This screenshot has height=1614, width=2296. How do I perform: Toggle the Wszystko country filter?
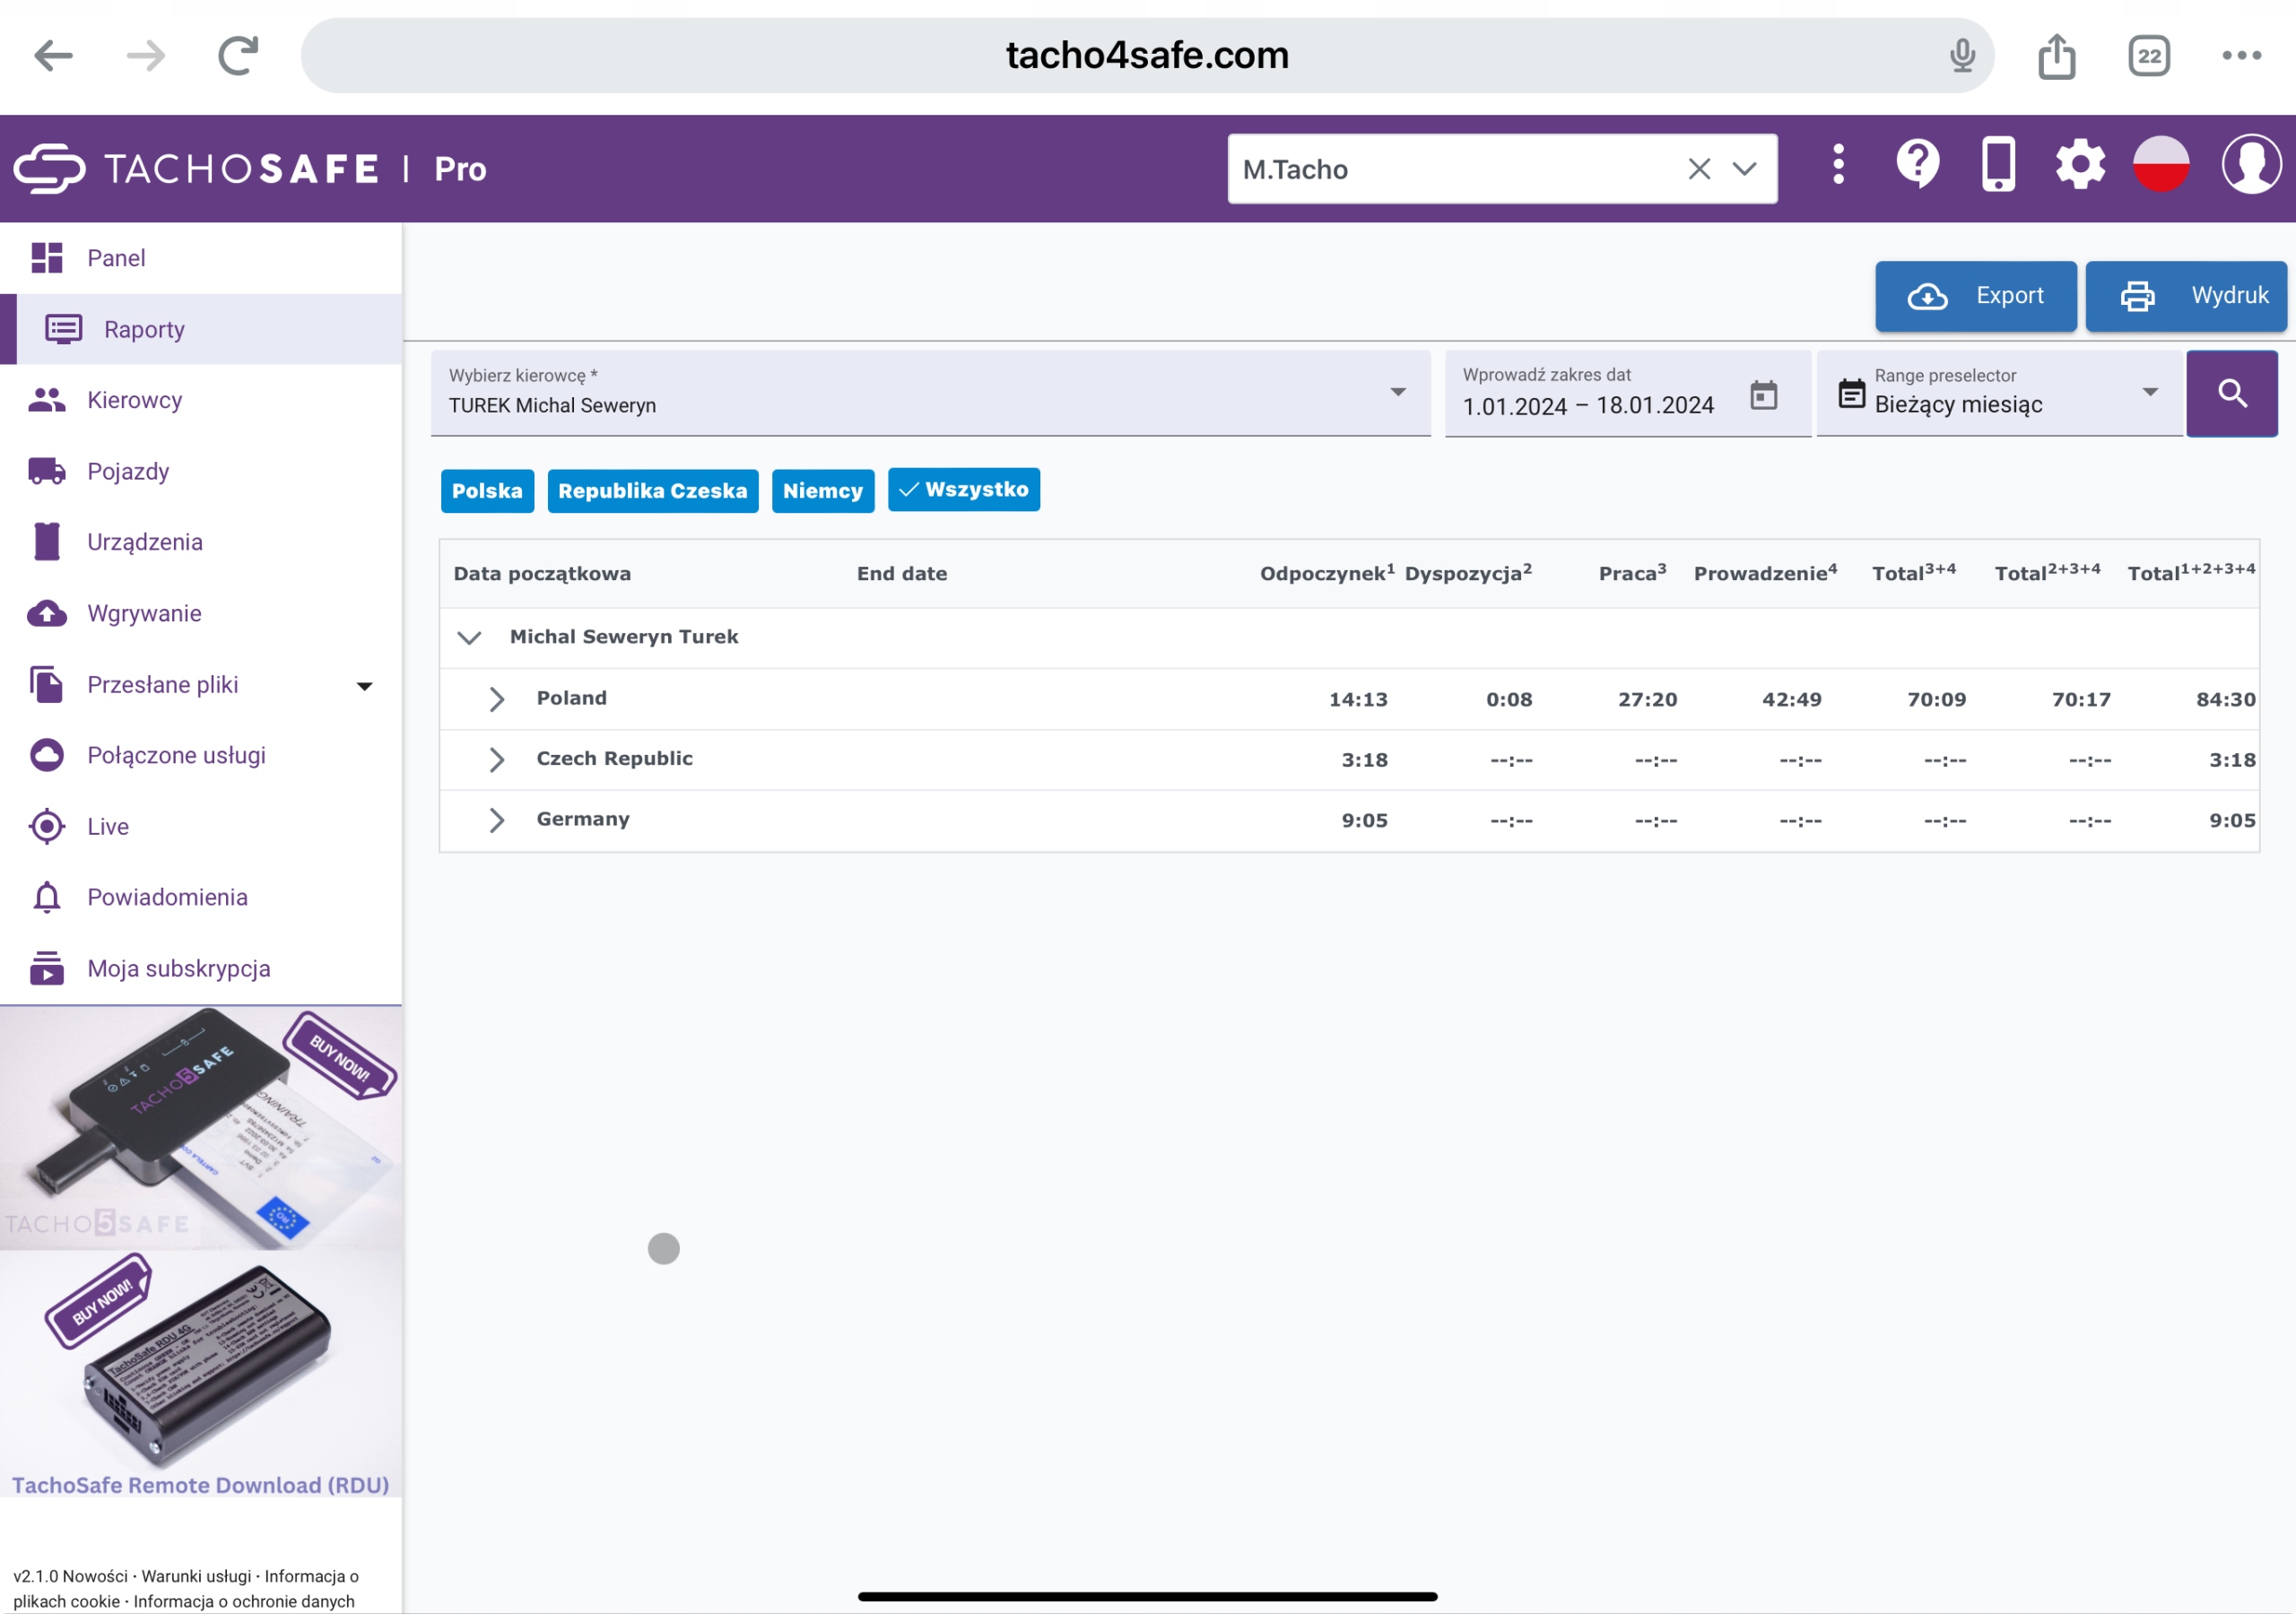point(963,490)
